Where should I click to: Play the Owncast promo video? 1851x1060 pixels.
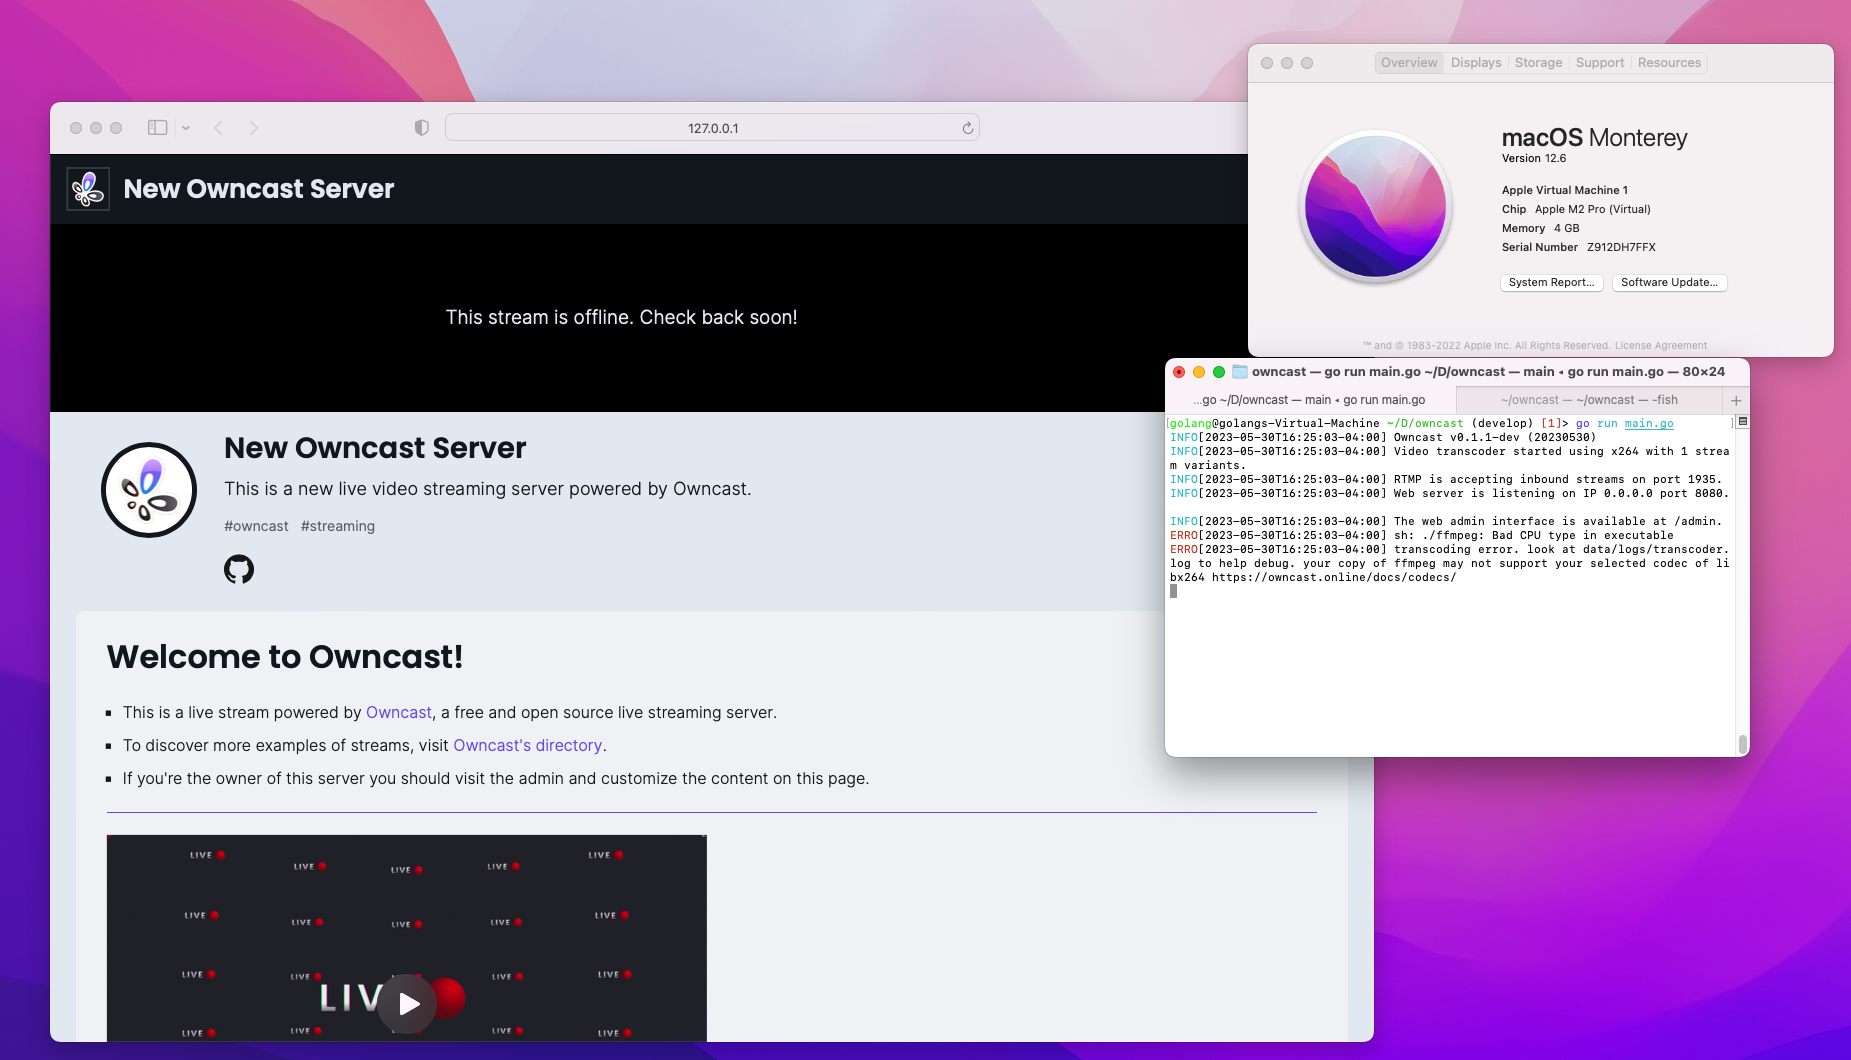407,1004
